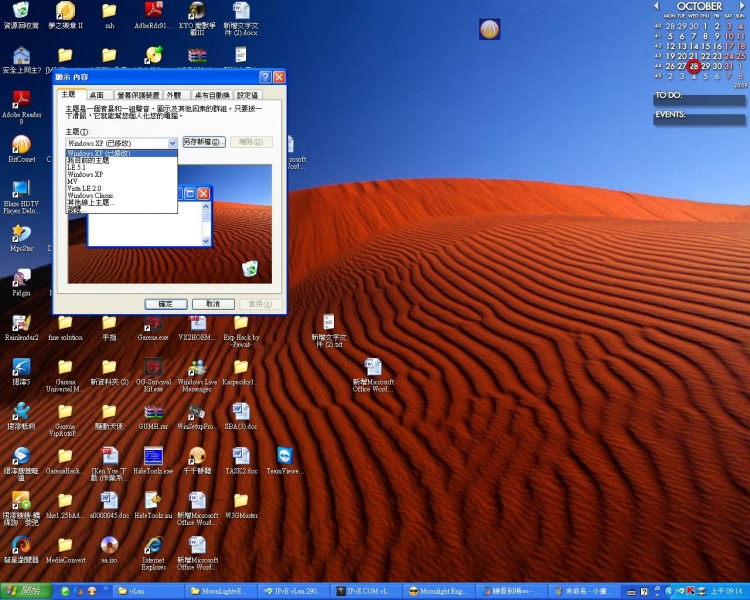Click the 取消 button
Image resolution: width=750 pixels, height=600 pixels.
[x=213, y=304]
